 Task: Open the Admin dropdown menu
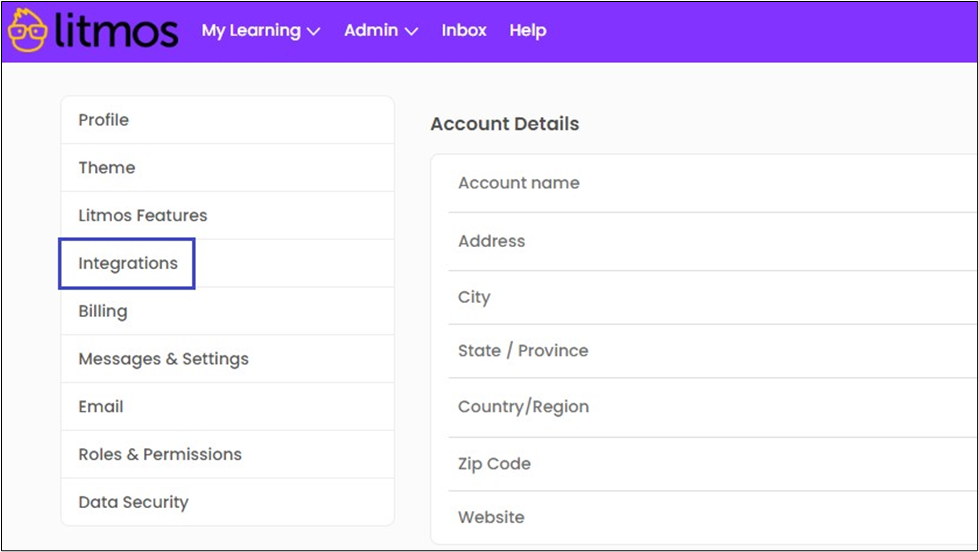coord(380,31)
